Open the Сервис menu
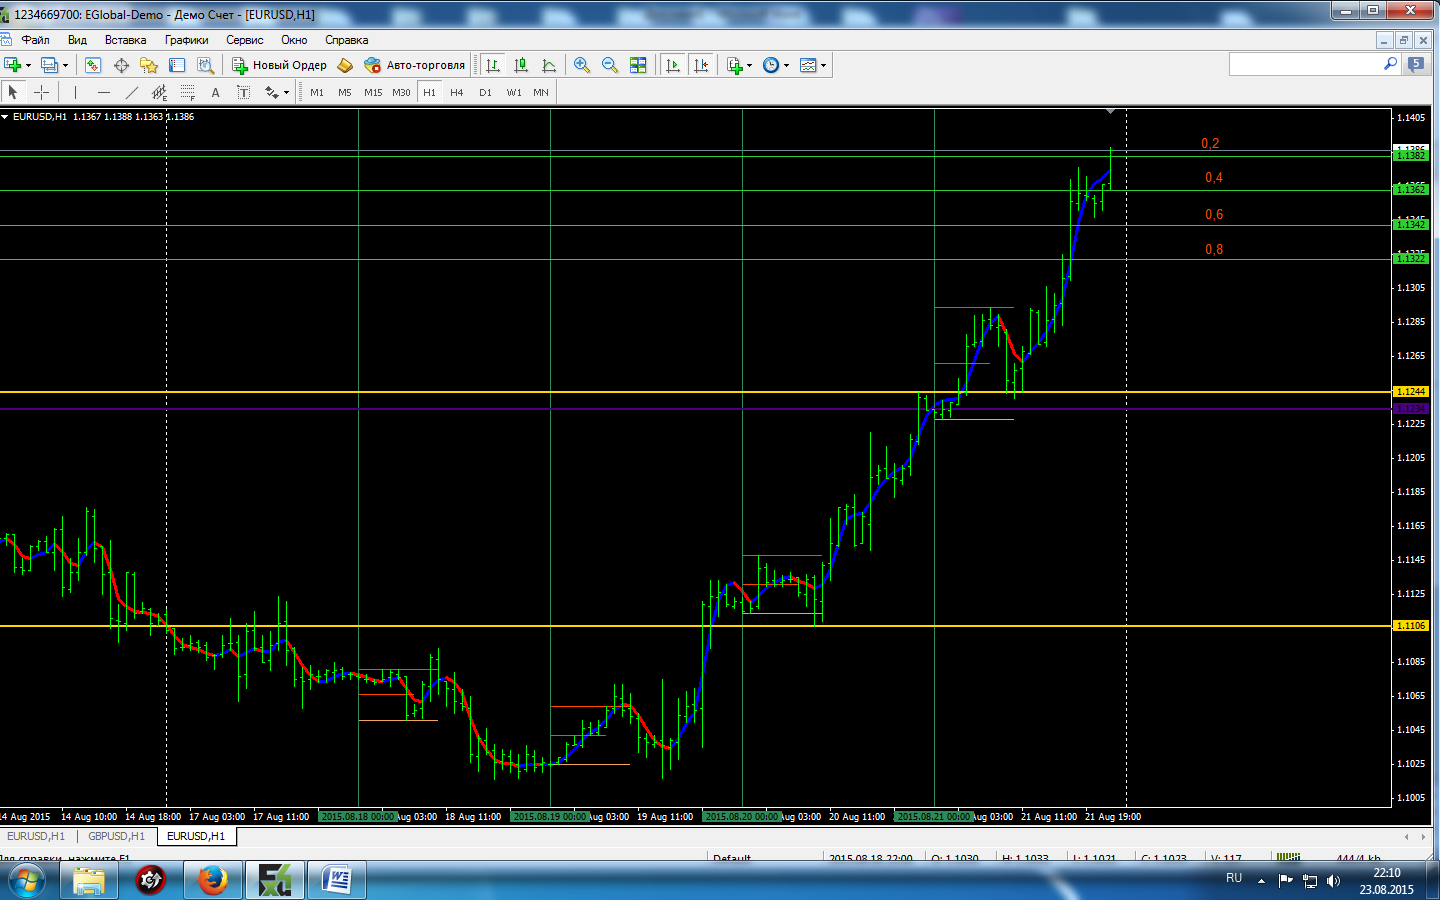 (x=244, y=40)
